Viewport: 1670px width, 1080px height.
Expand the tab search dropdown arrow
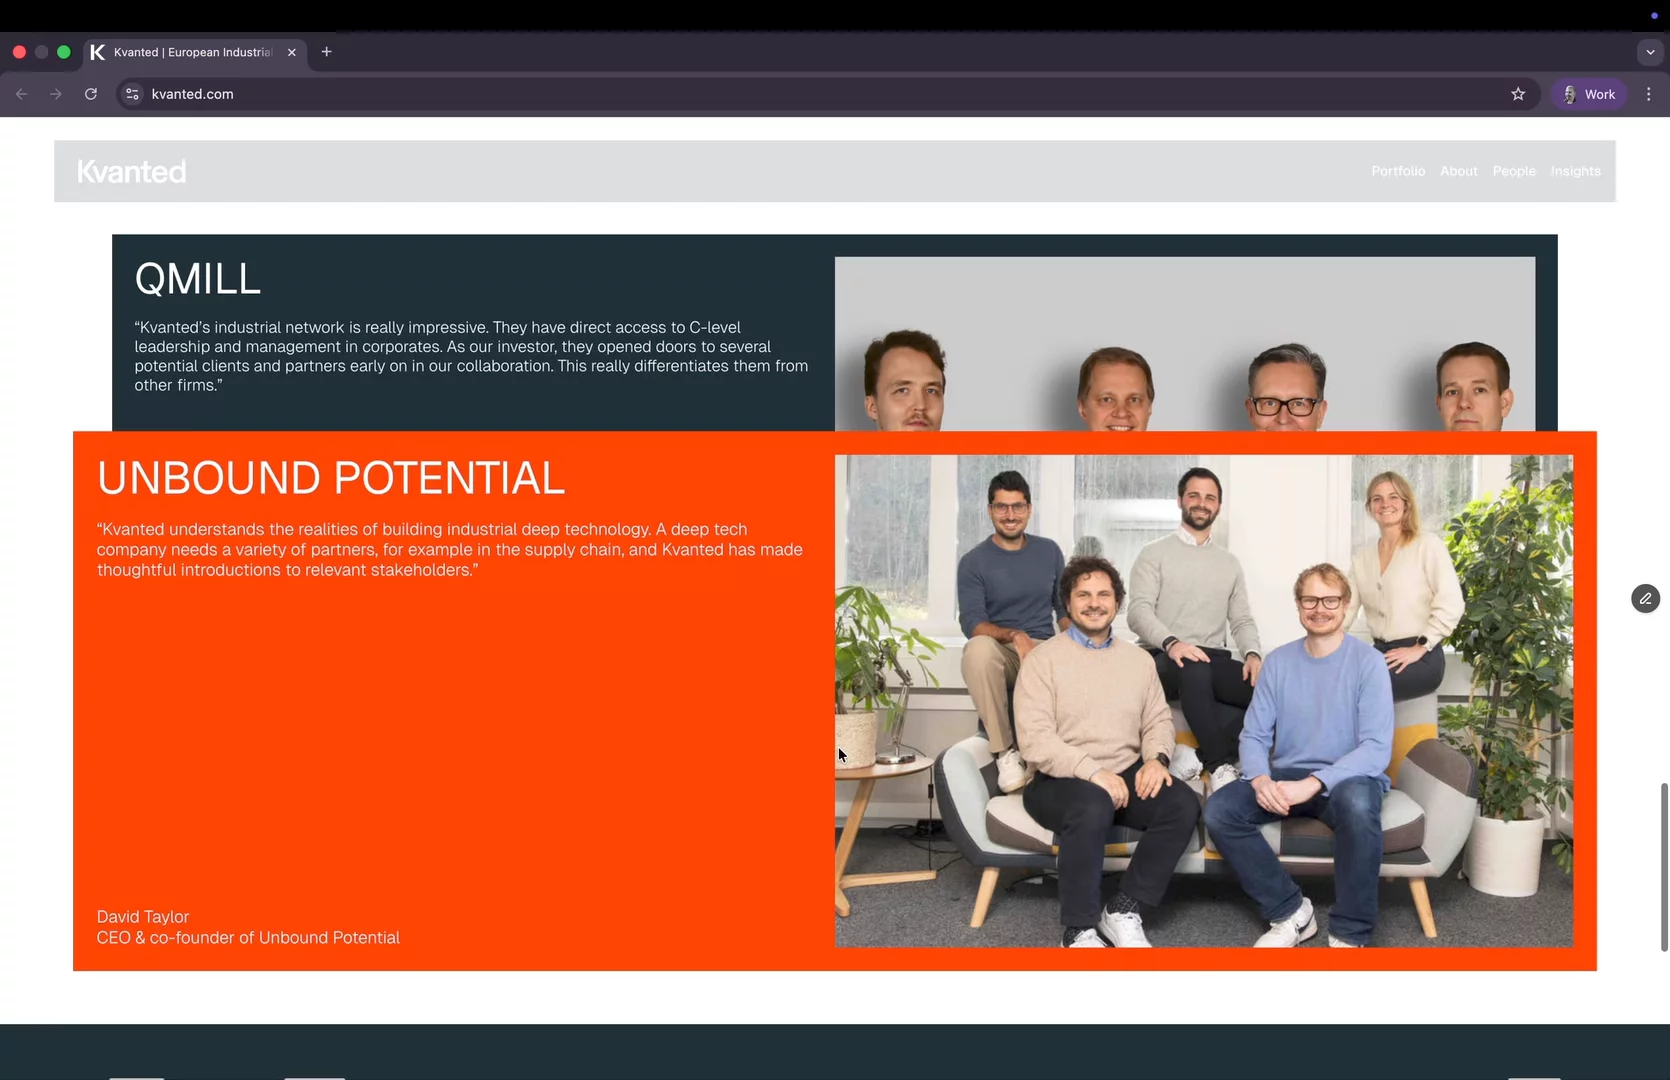pyautogui.click(x=1650, y=52)
